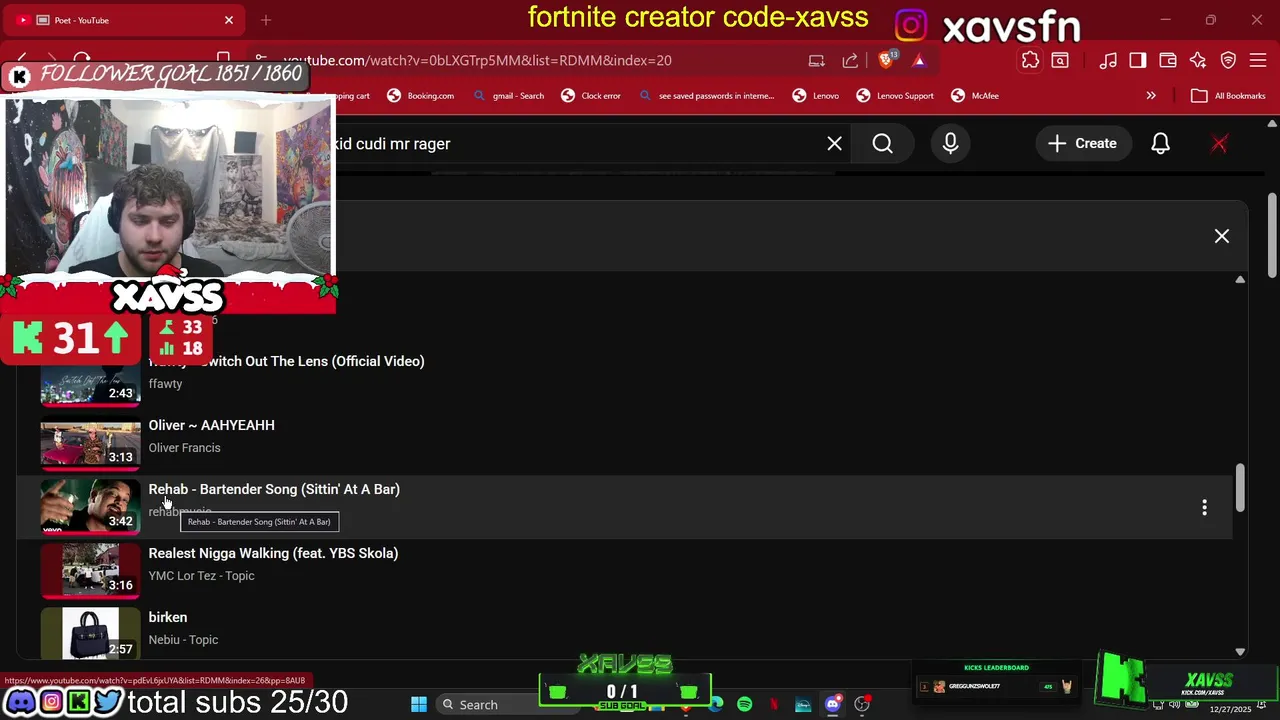Click the ffawty channel name
This screenshot has height=720, width=1280.
click(165, 384)
